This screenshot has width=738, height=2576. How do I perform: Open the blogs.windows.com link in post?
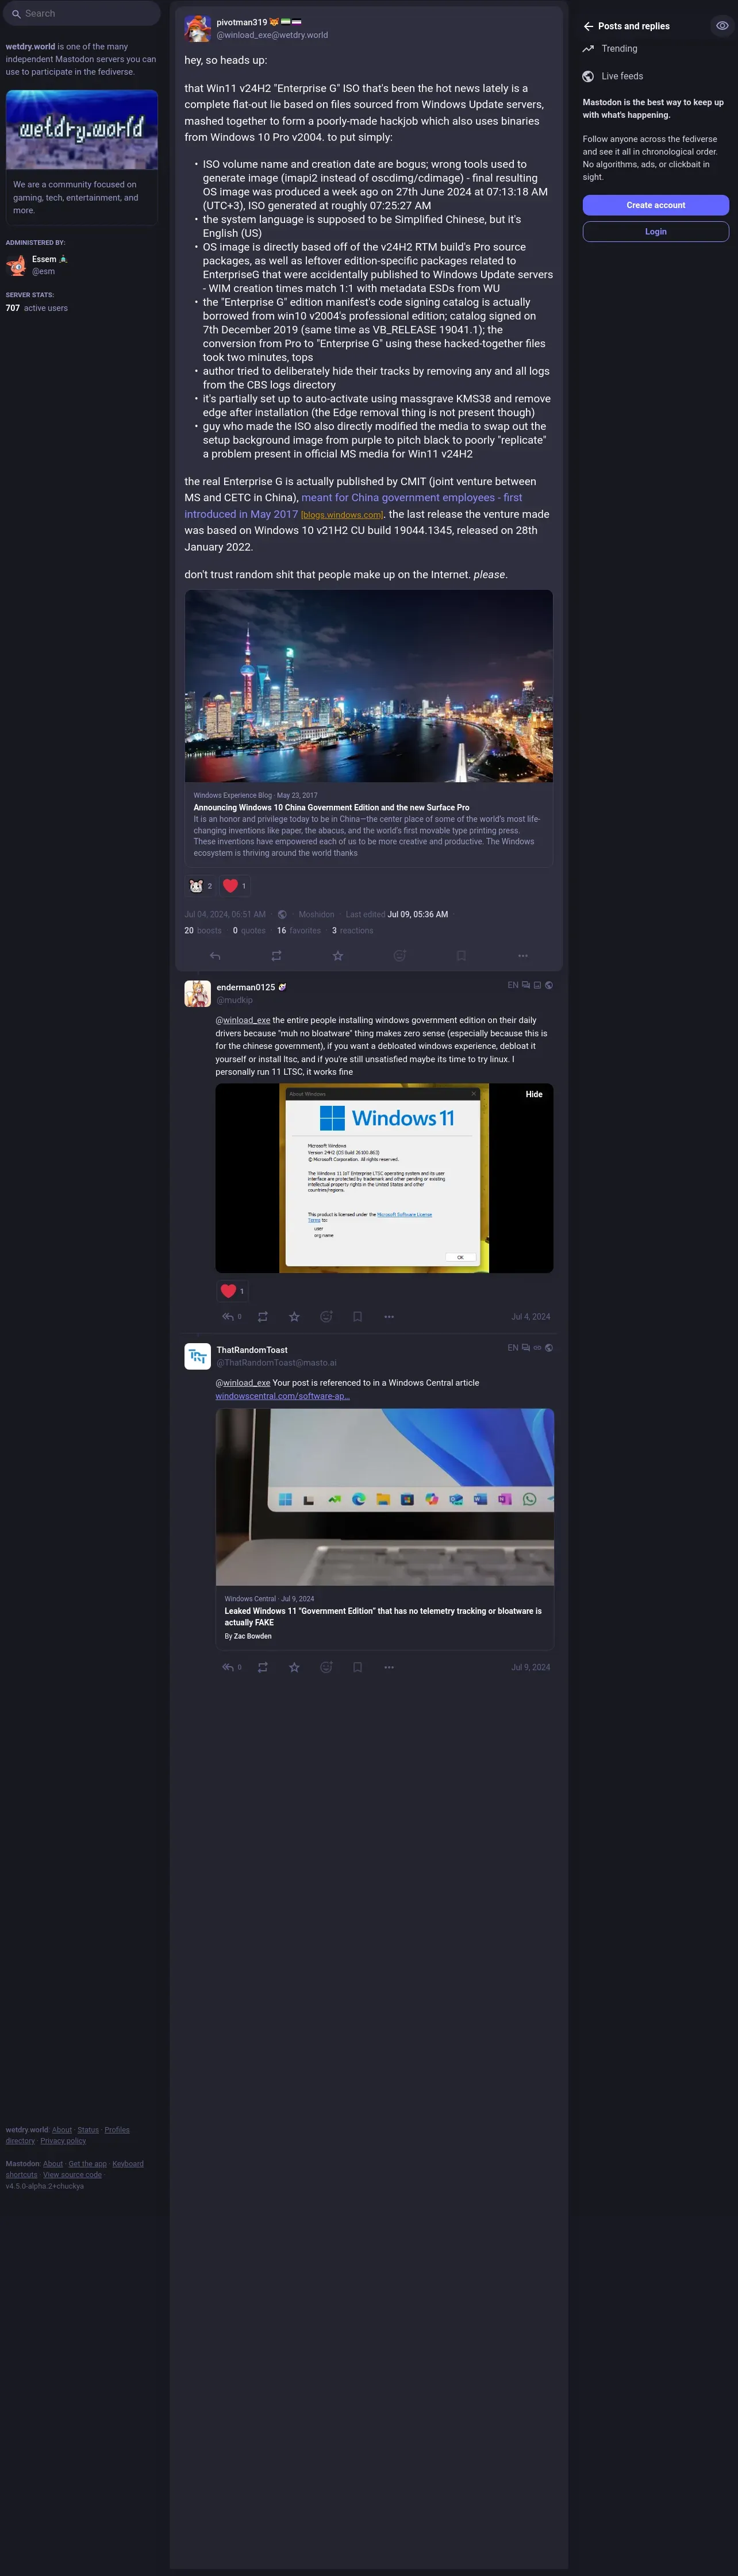pyautogui.click(x=342, y=515)
